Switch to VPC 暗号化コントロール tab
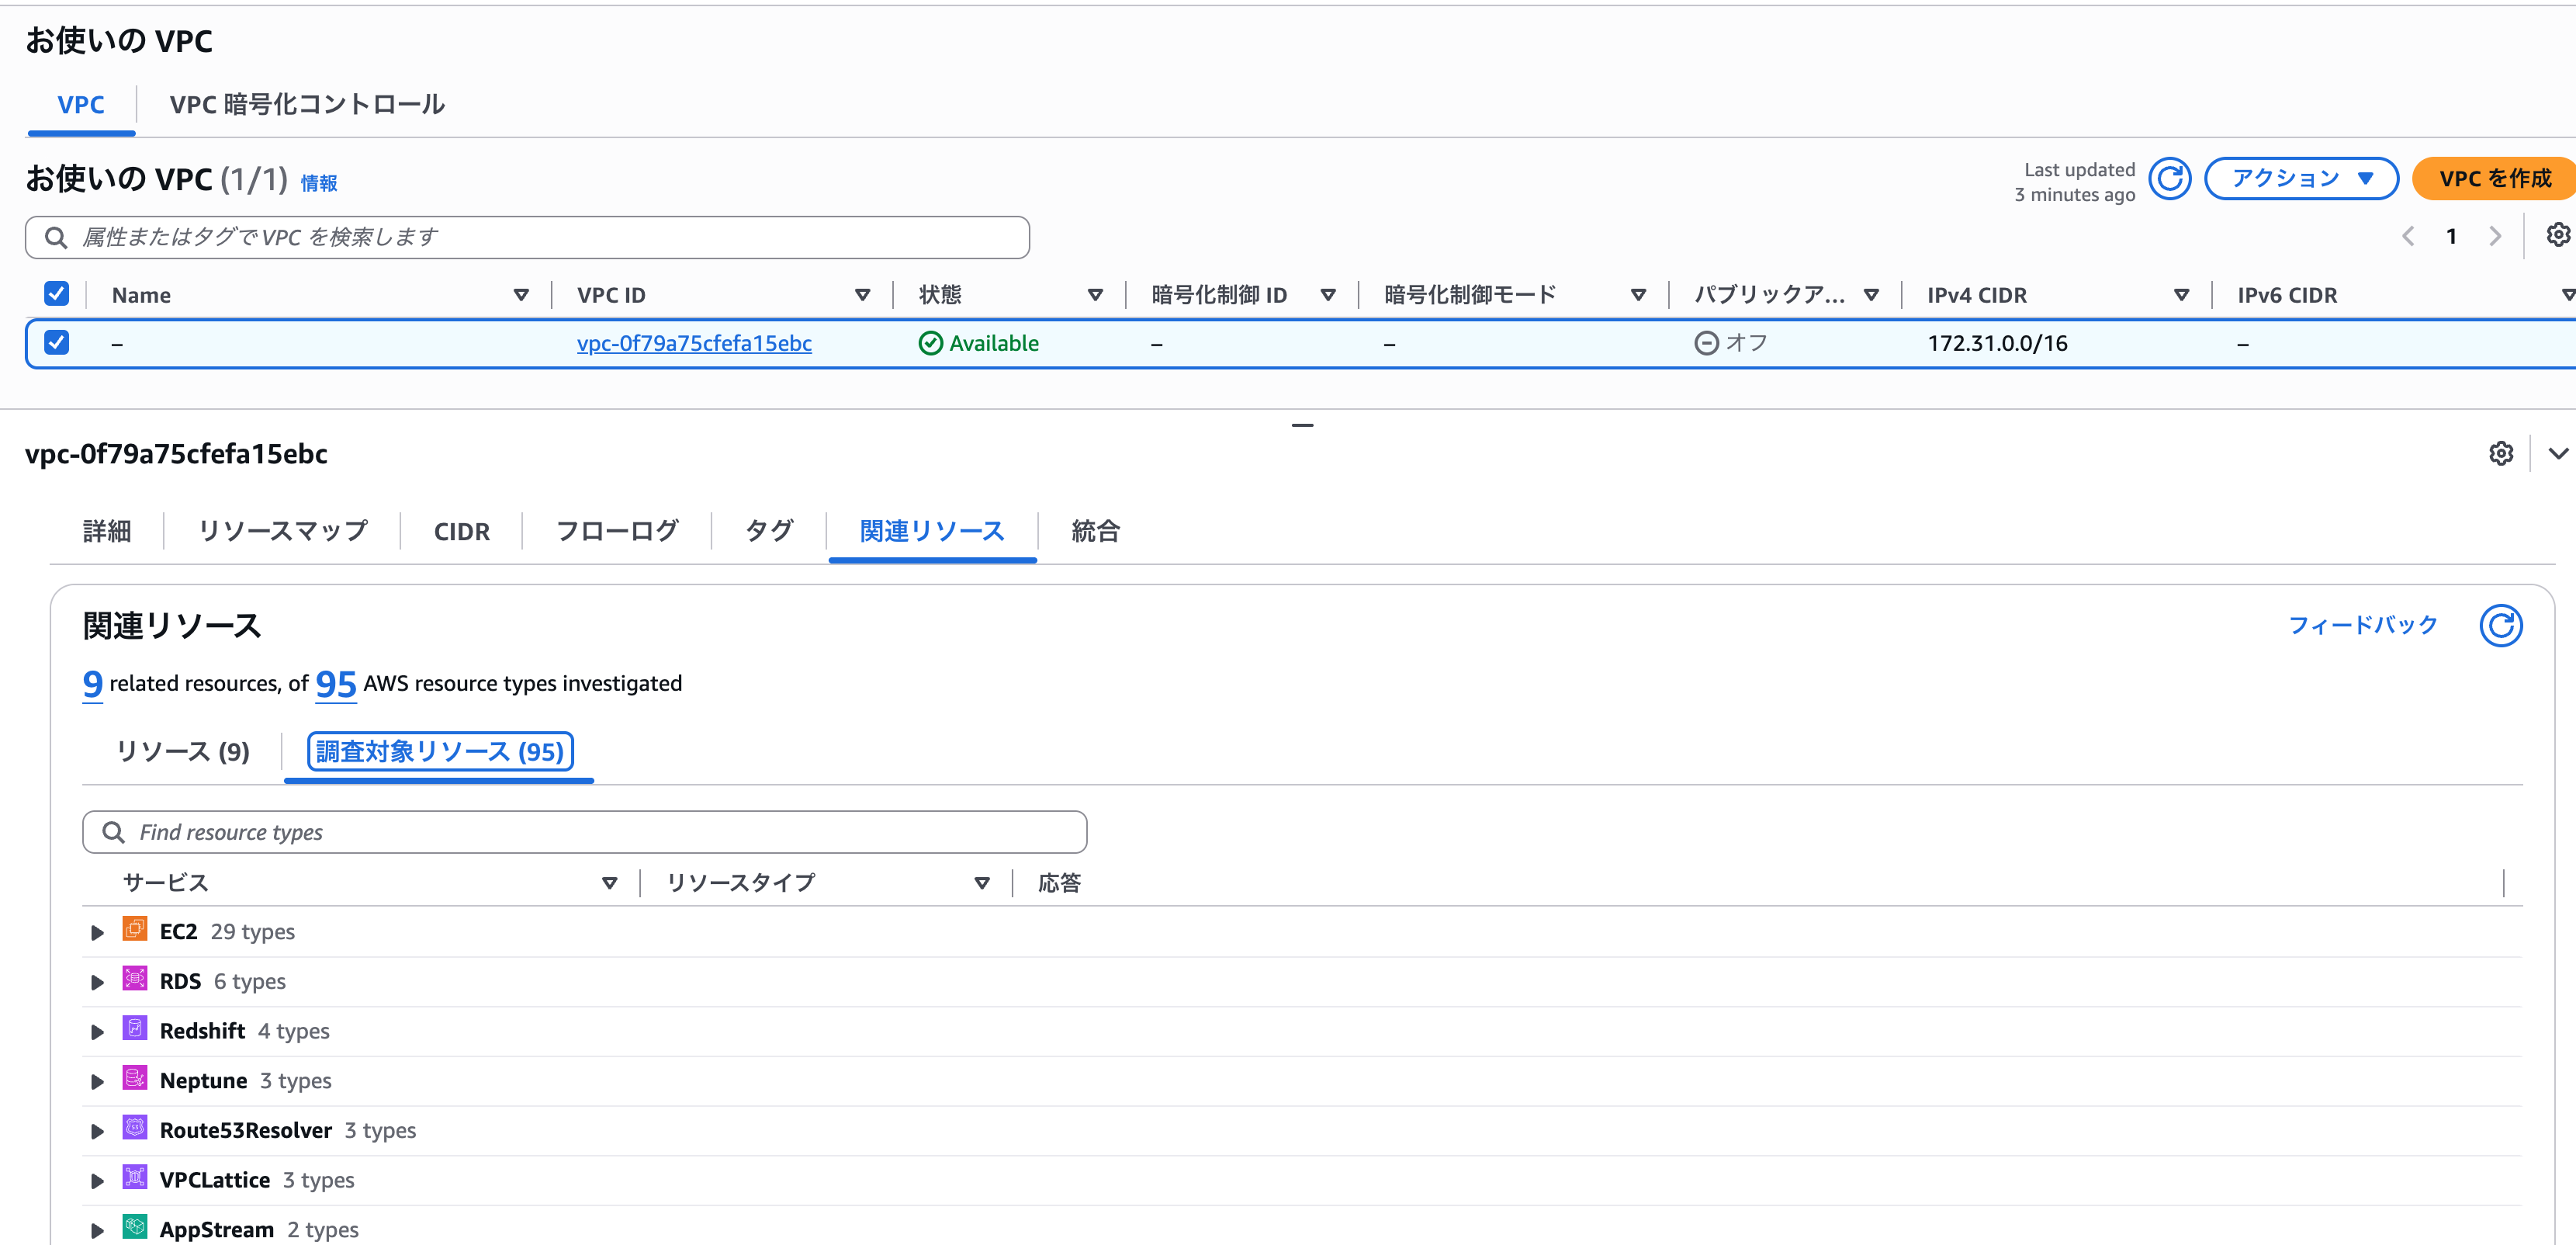 click(307, 104)
